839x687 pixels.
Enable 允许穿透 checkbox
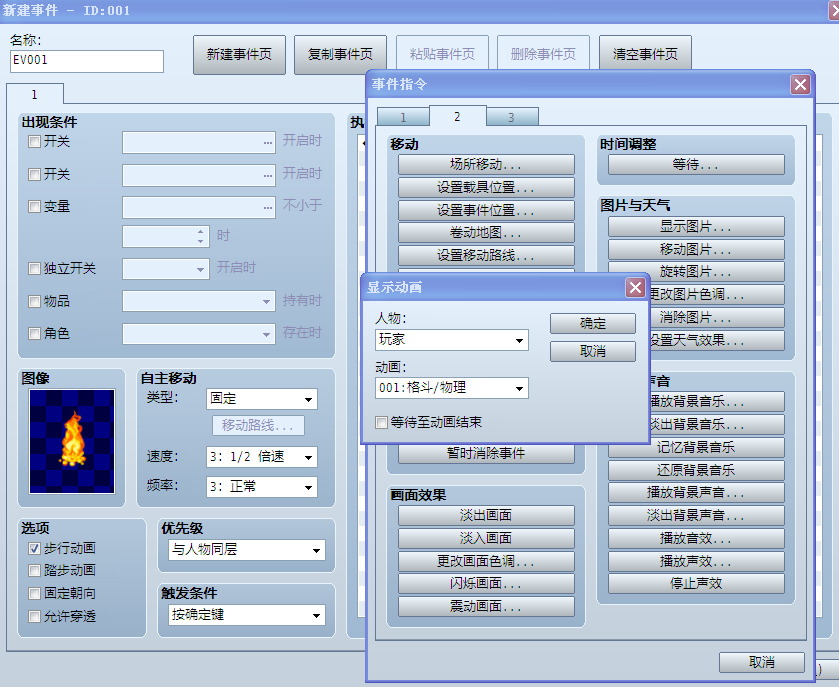34,616
